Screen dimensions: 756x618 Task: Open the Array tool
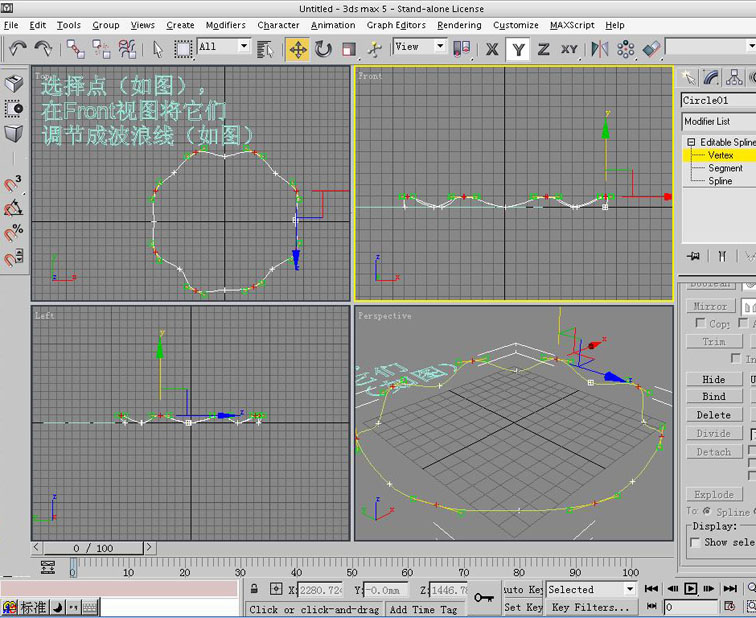pos(625,49)
